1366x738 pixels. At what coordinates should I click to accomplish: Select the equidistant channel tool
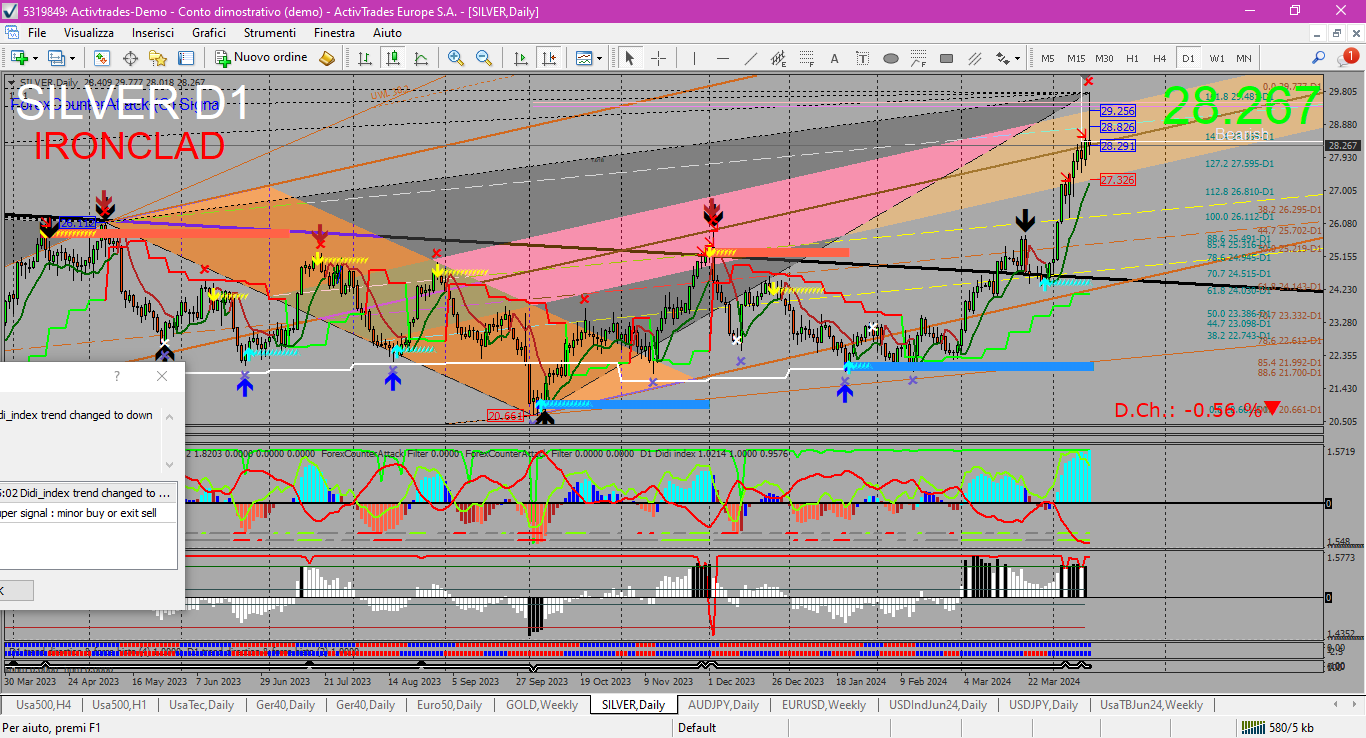coord(779,58)
